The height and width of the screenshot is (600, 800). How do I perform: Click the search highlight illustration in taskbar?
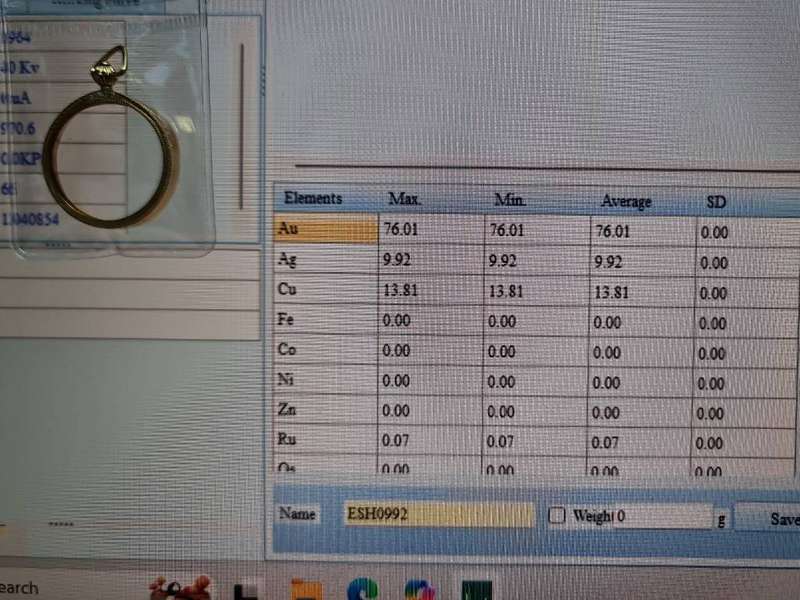(180, 588)
